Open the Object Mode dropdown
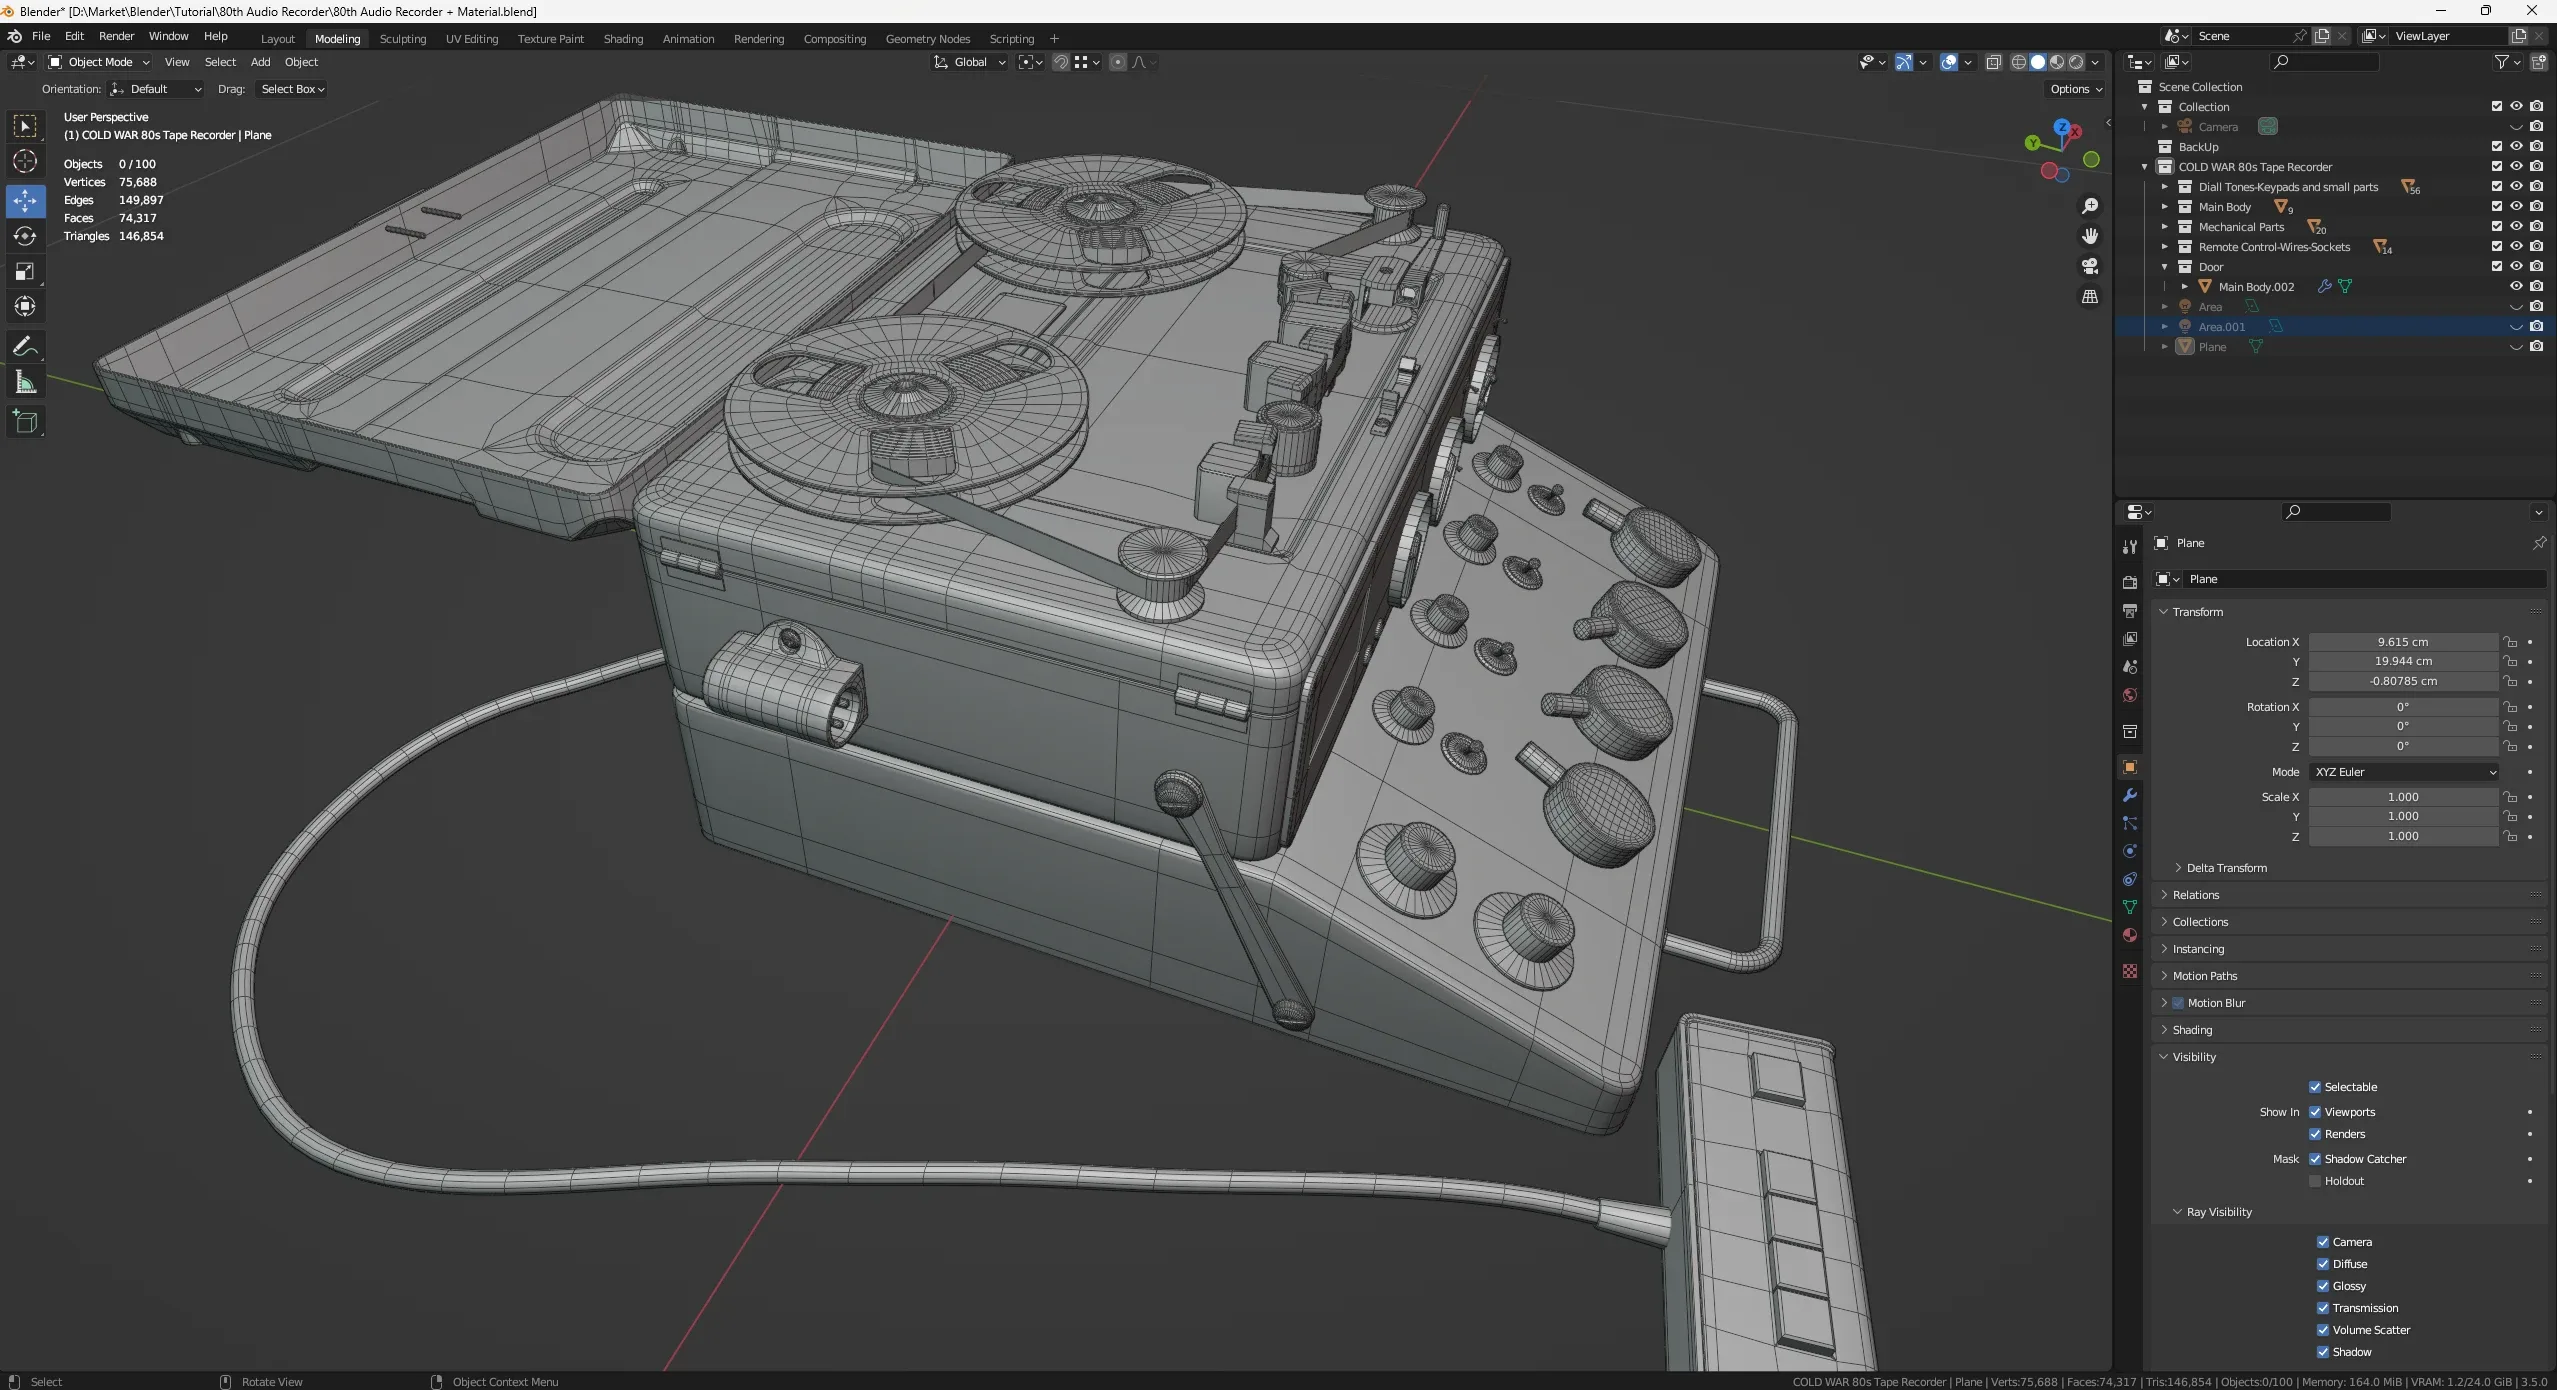The width and height of the screenshot is (2557, 1390). [100, 62]
